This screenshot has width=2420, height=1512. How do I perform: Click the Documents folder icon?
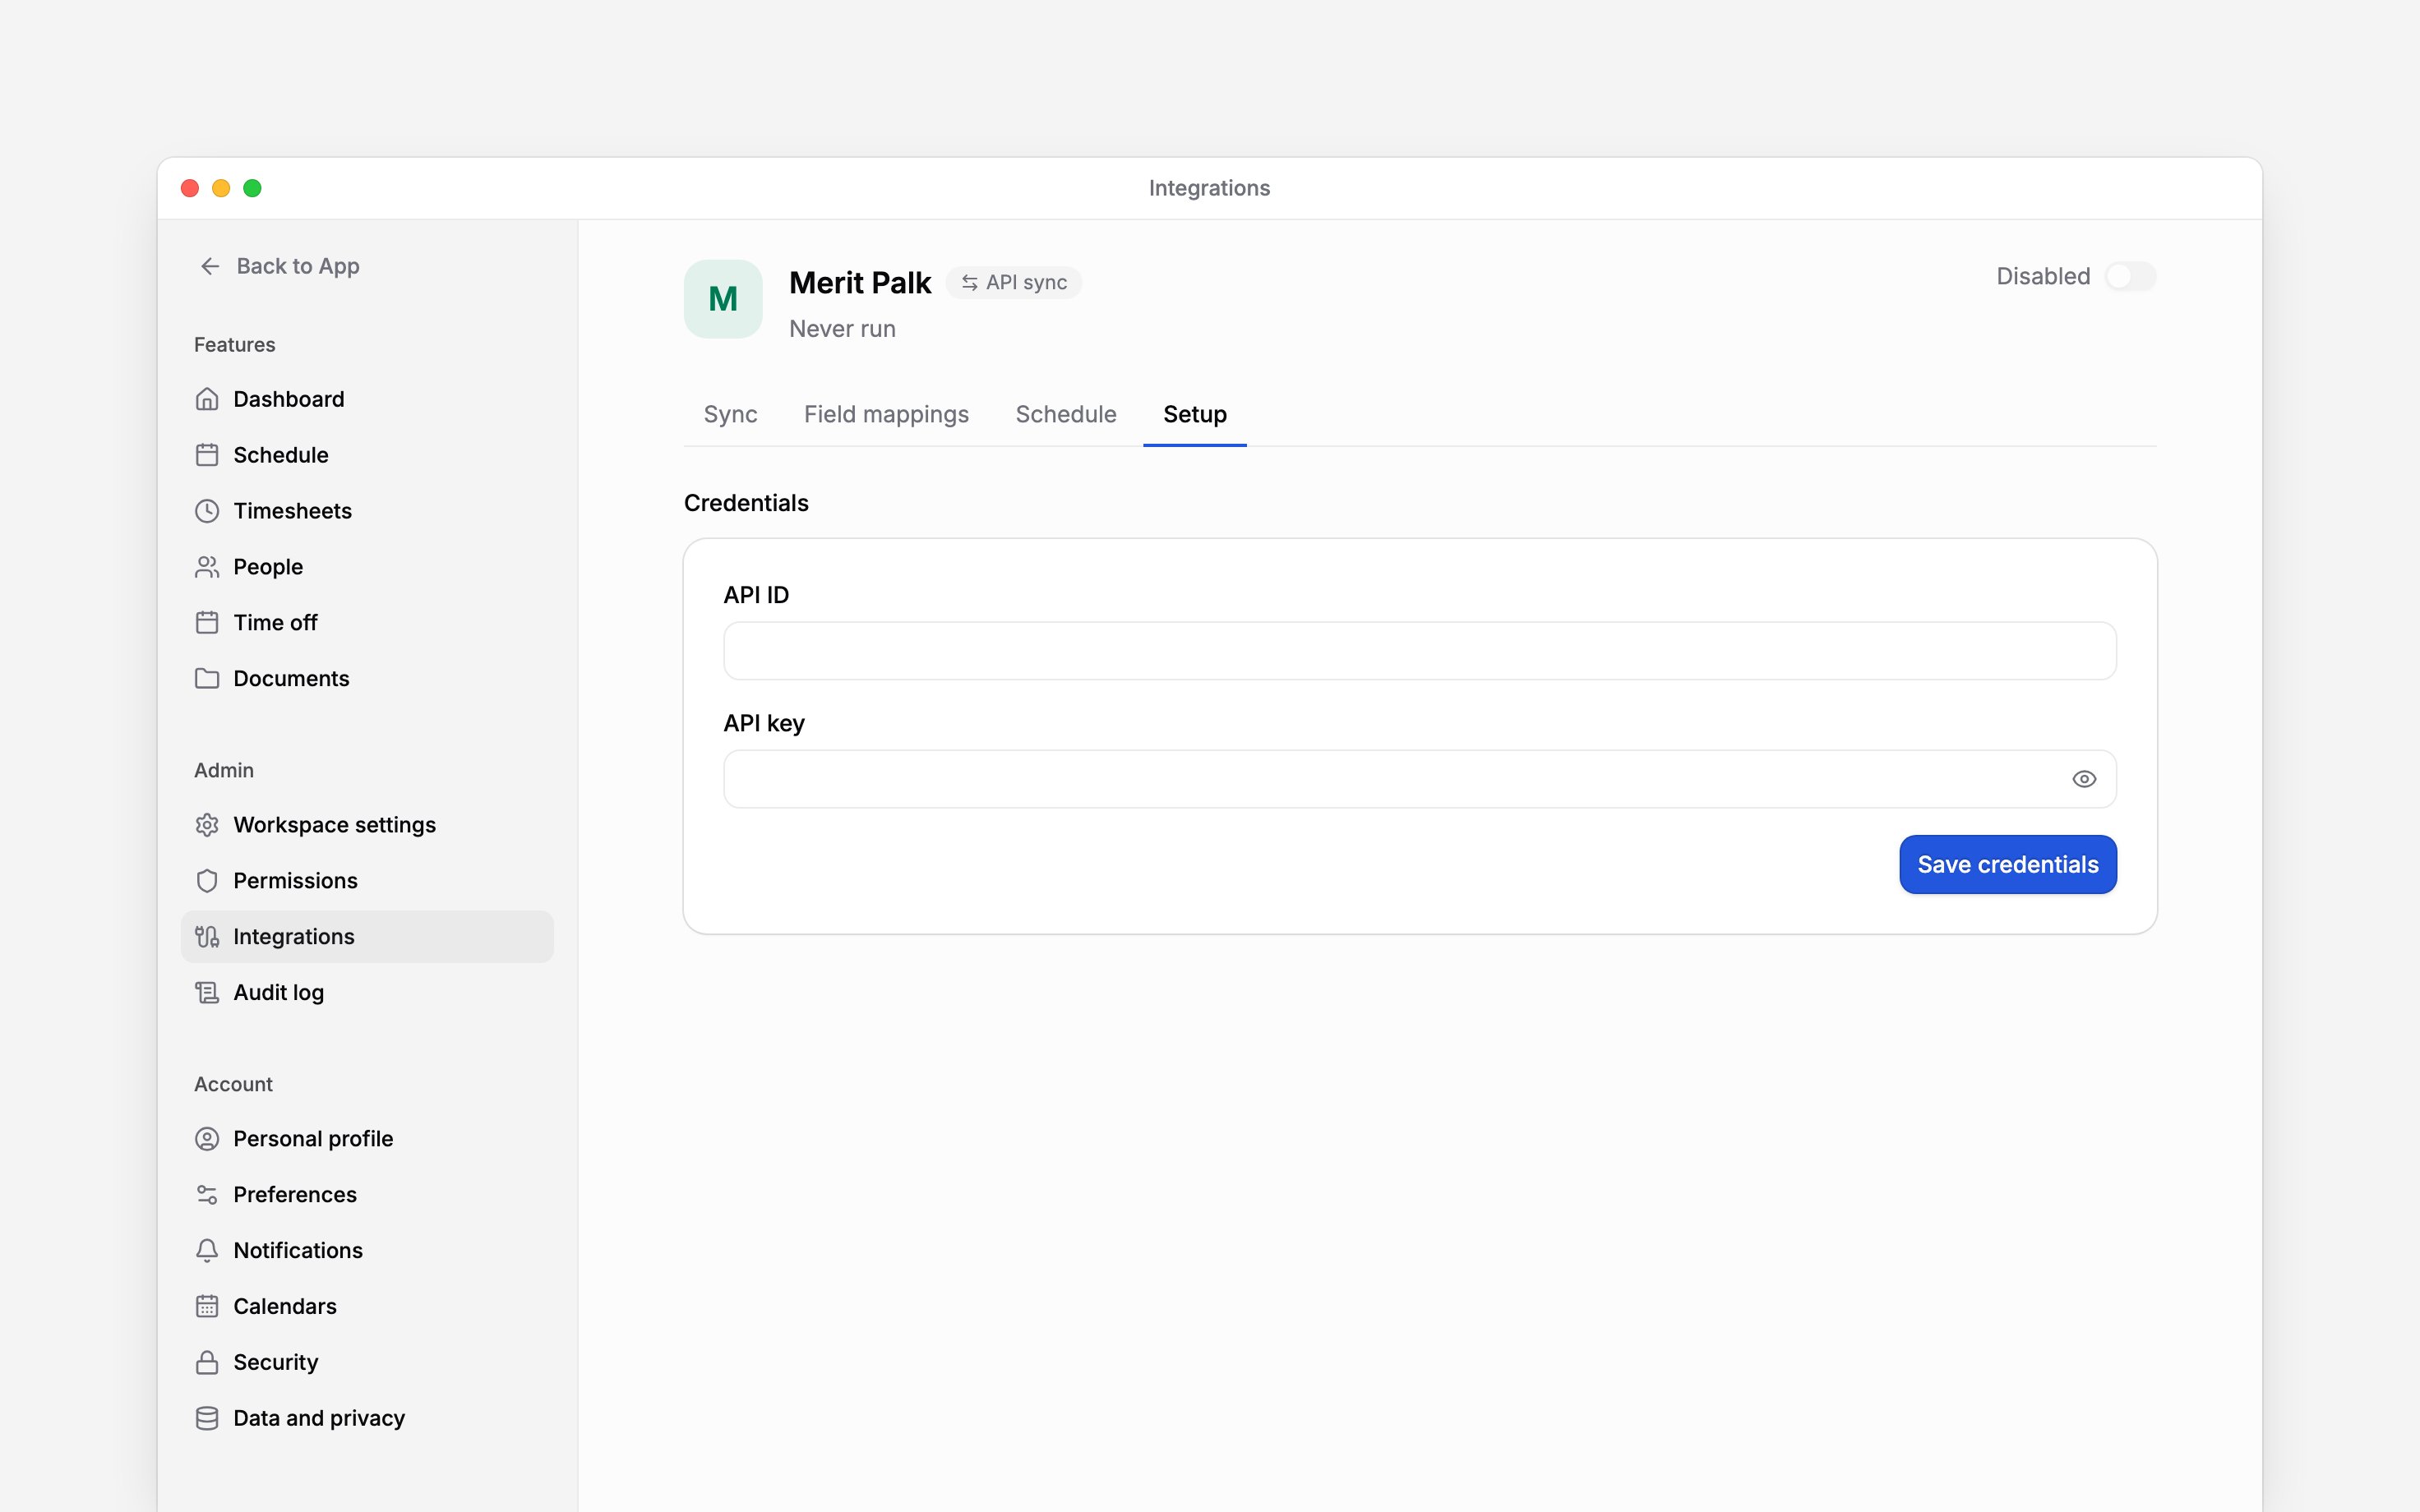(207, 679)
